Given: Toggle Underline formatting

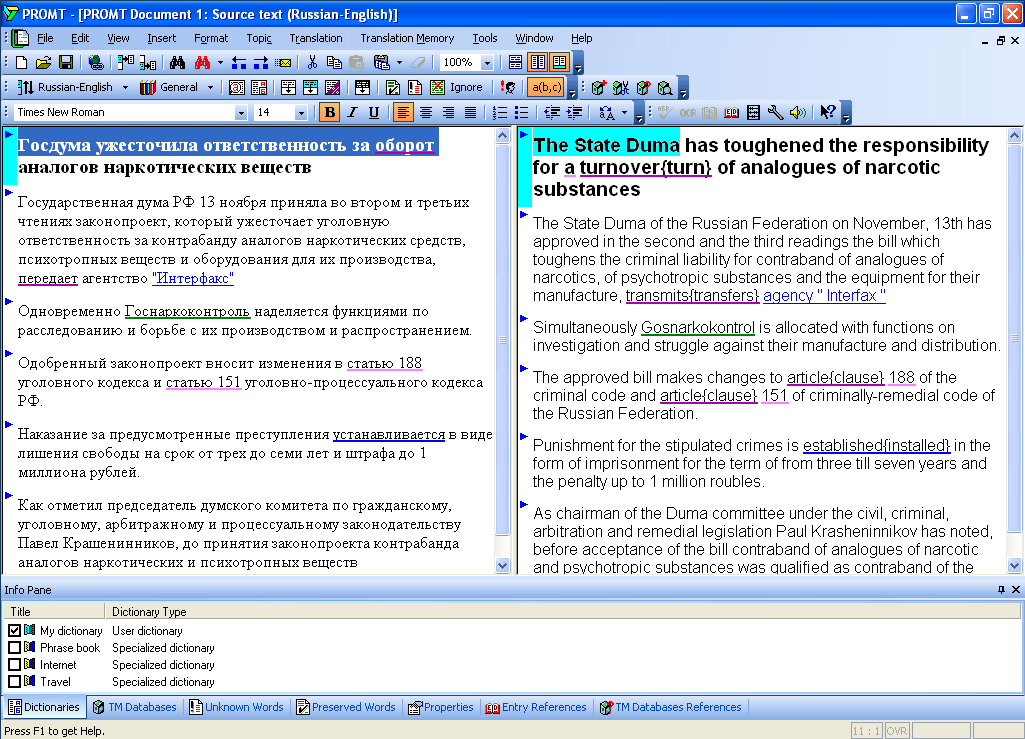Looking at the screenshot, I should tap(374, 112).
